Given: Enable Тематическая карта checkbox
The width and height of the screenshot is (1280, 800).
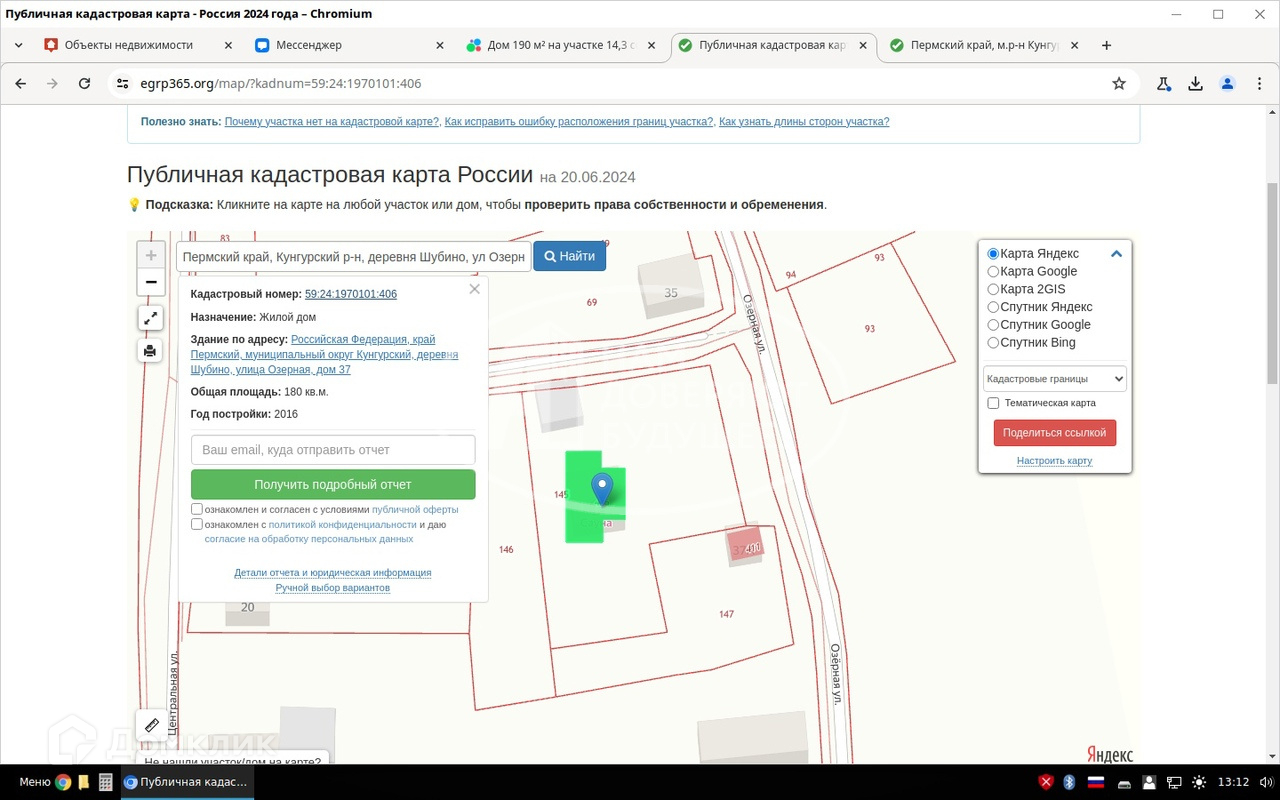Looking at the screenshot, I should 993,403.
